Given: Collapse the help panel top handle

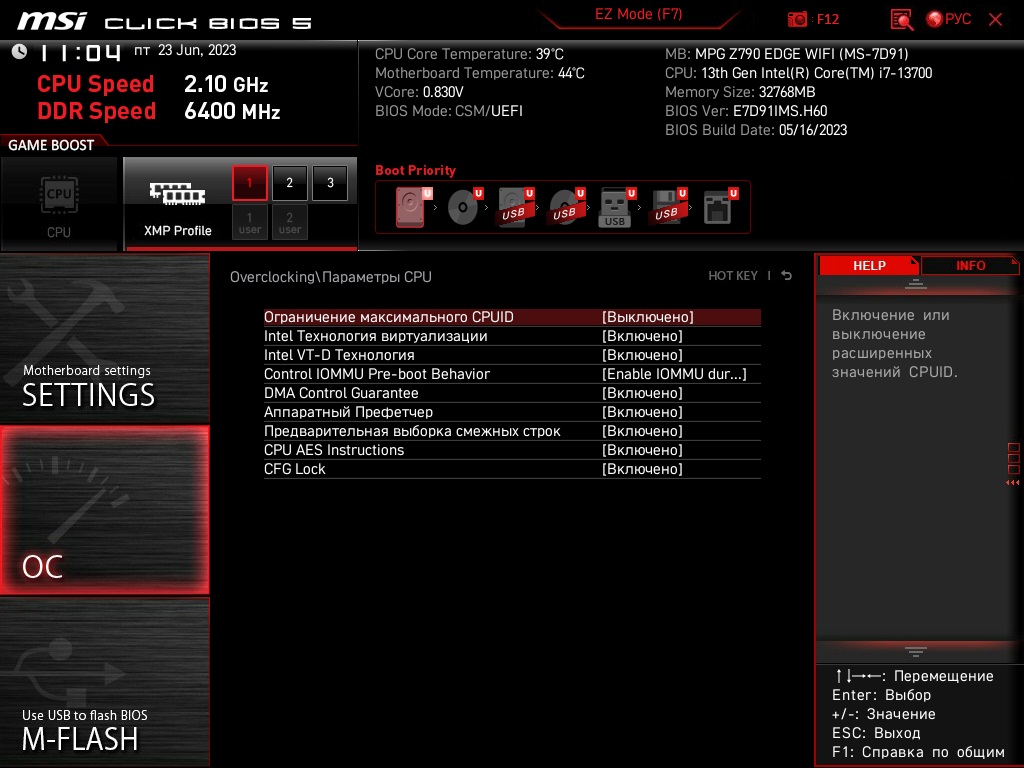Looking at the screenshot, I should click(915, 284).
